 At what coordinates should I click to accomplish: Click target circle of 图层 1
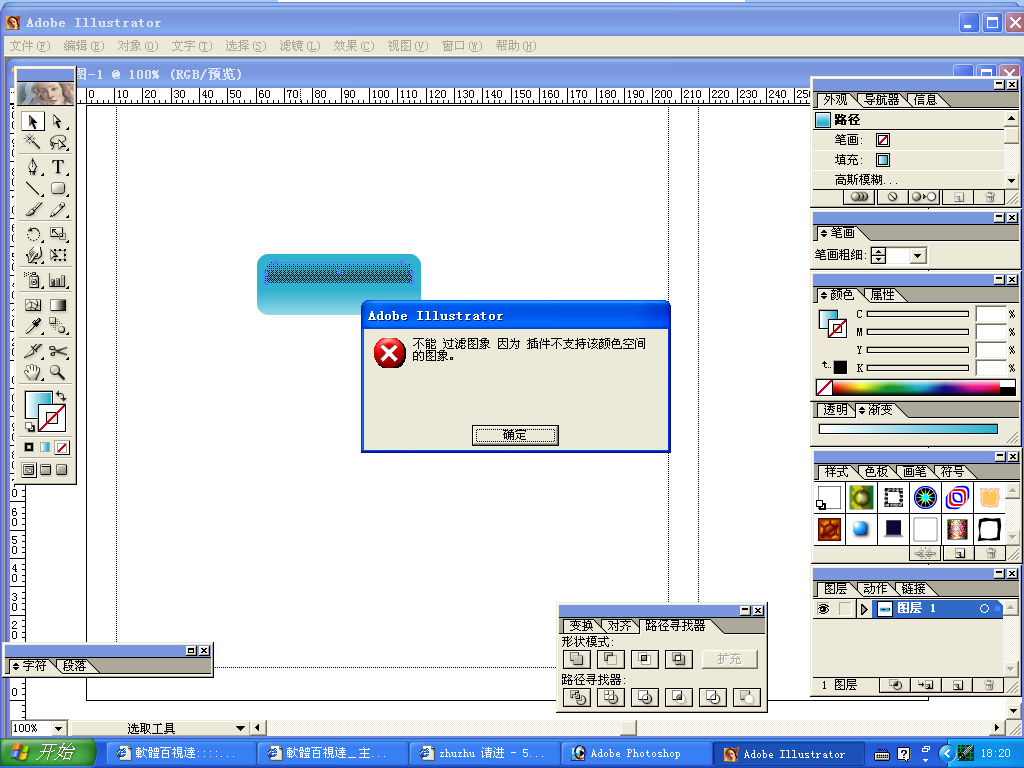tap(984, 609)
